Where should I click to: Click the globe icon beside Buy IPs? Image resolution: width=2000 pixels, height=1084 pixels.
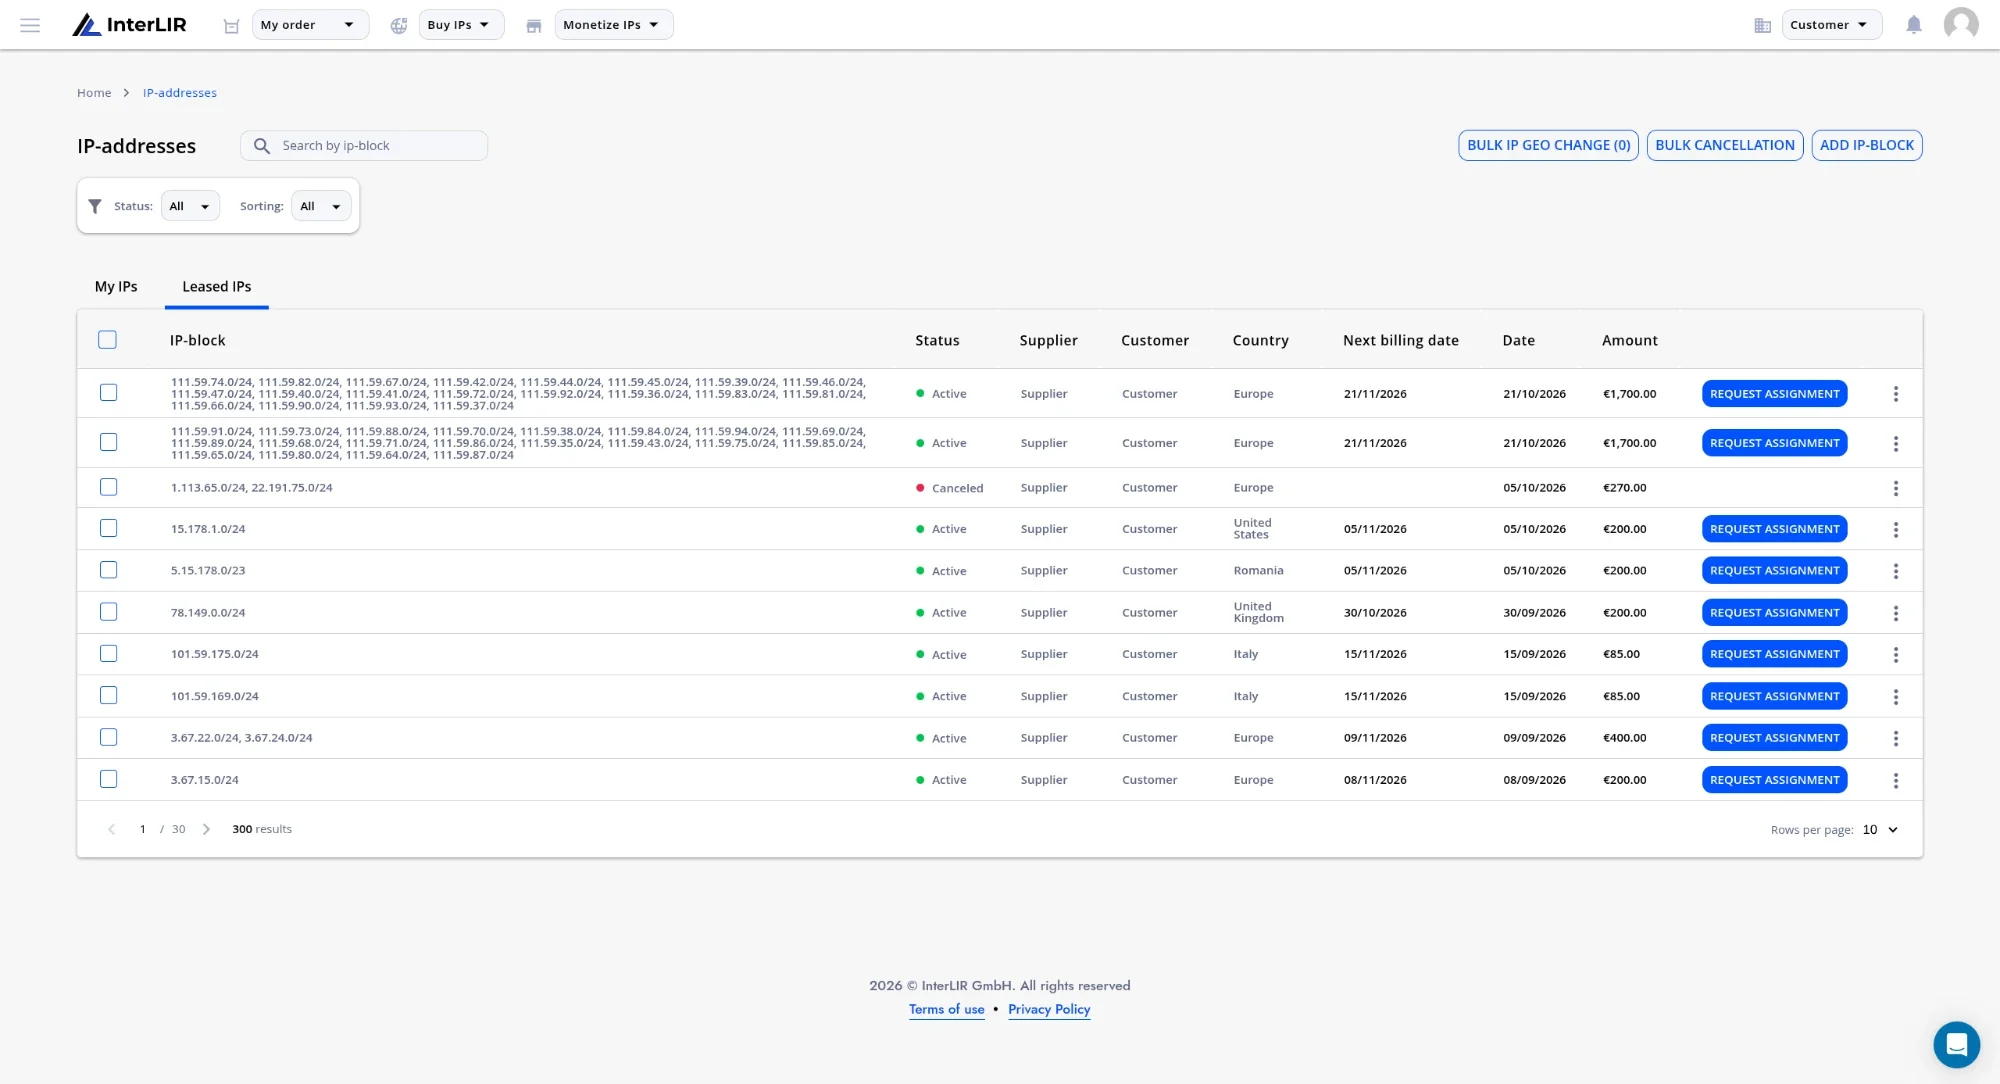[398, 26]
